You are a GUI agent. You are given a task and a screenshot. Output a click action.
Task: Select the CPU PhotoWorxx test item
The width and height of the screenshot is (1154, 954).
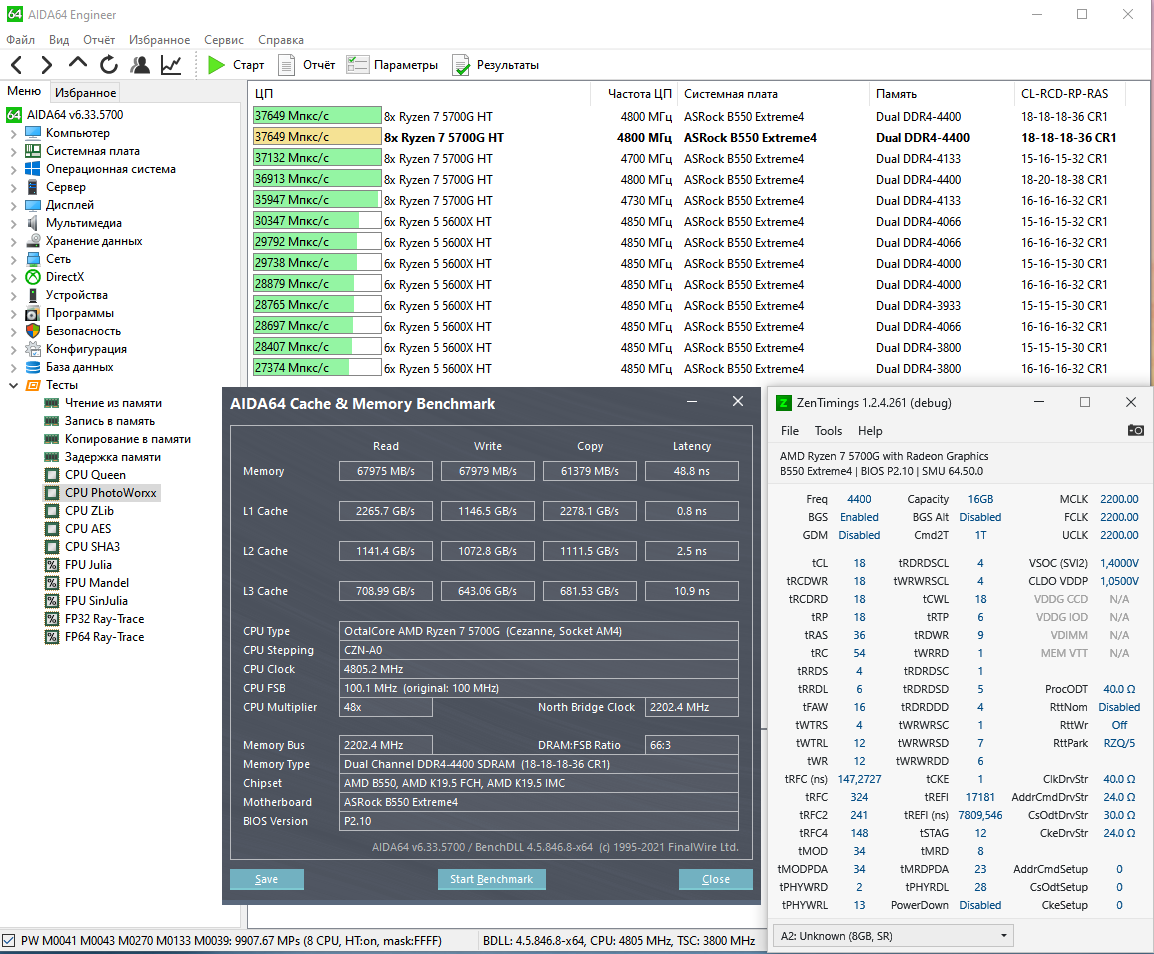coord(102,492)
